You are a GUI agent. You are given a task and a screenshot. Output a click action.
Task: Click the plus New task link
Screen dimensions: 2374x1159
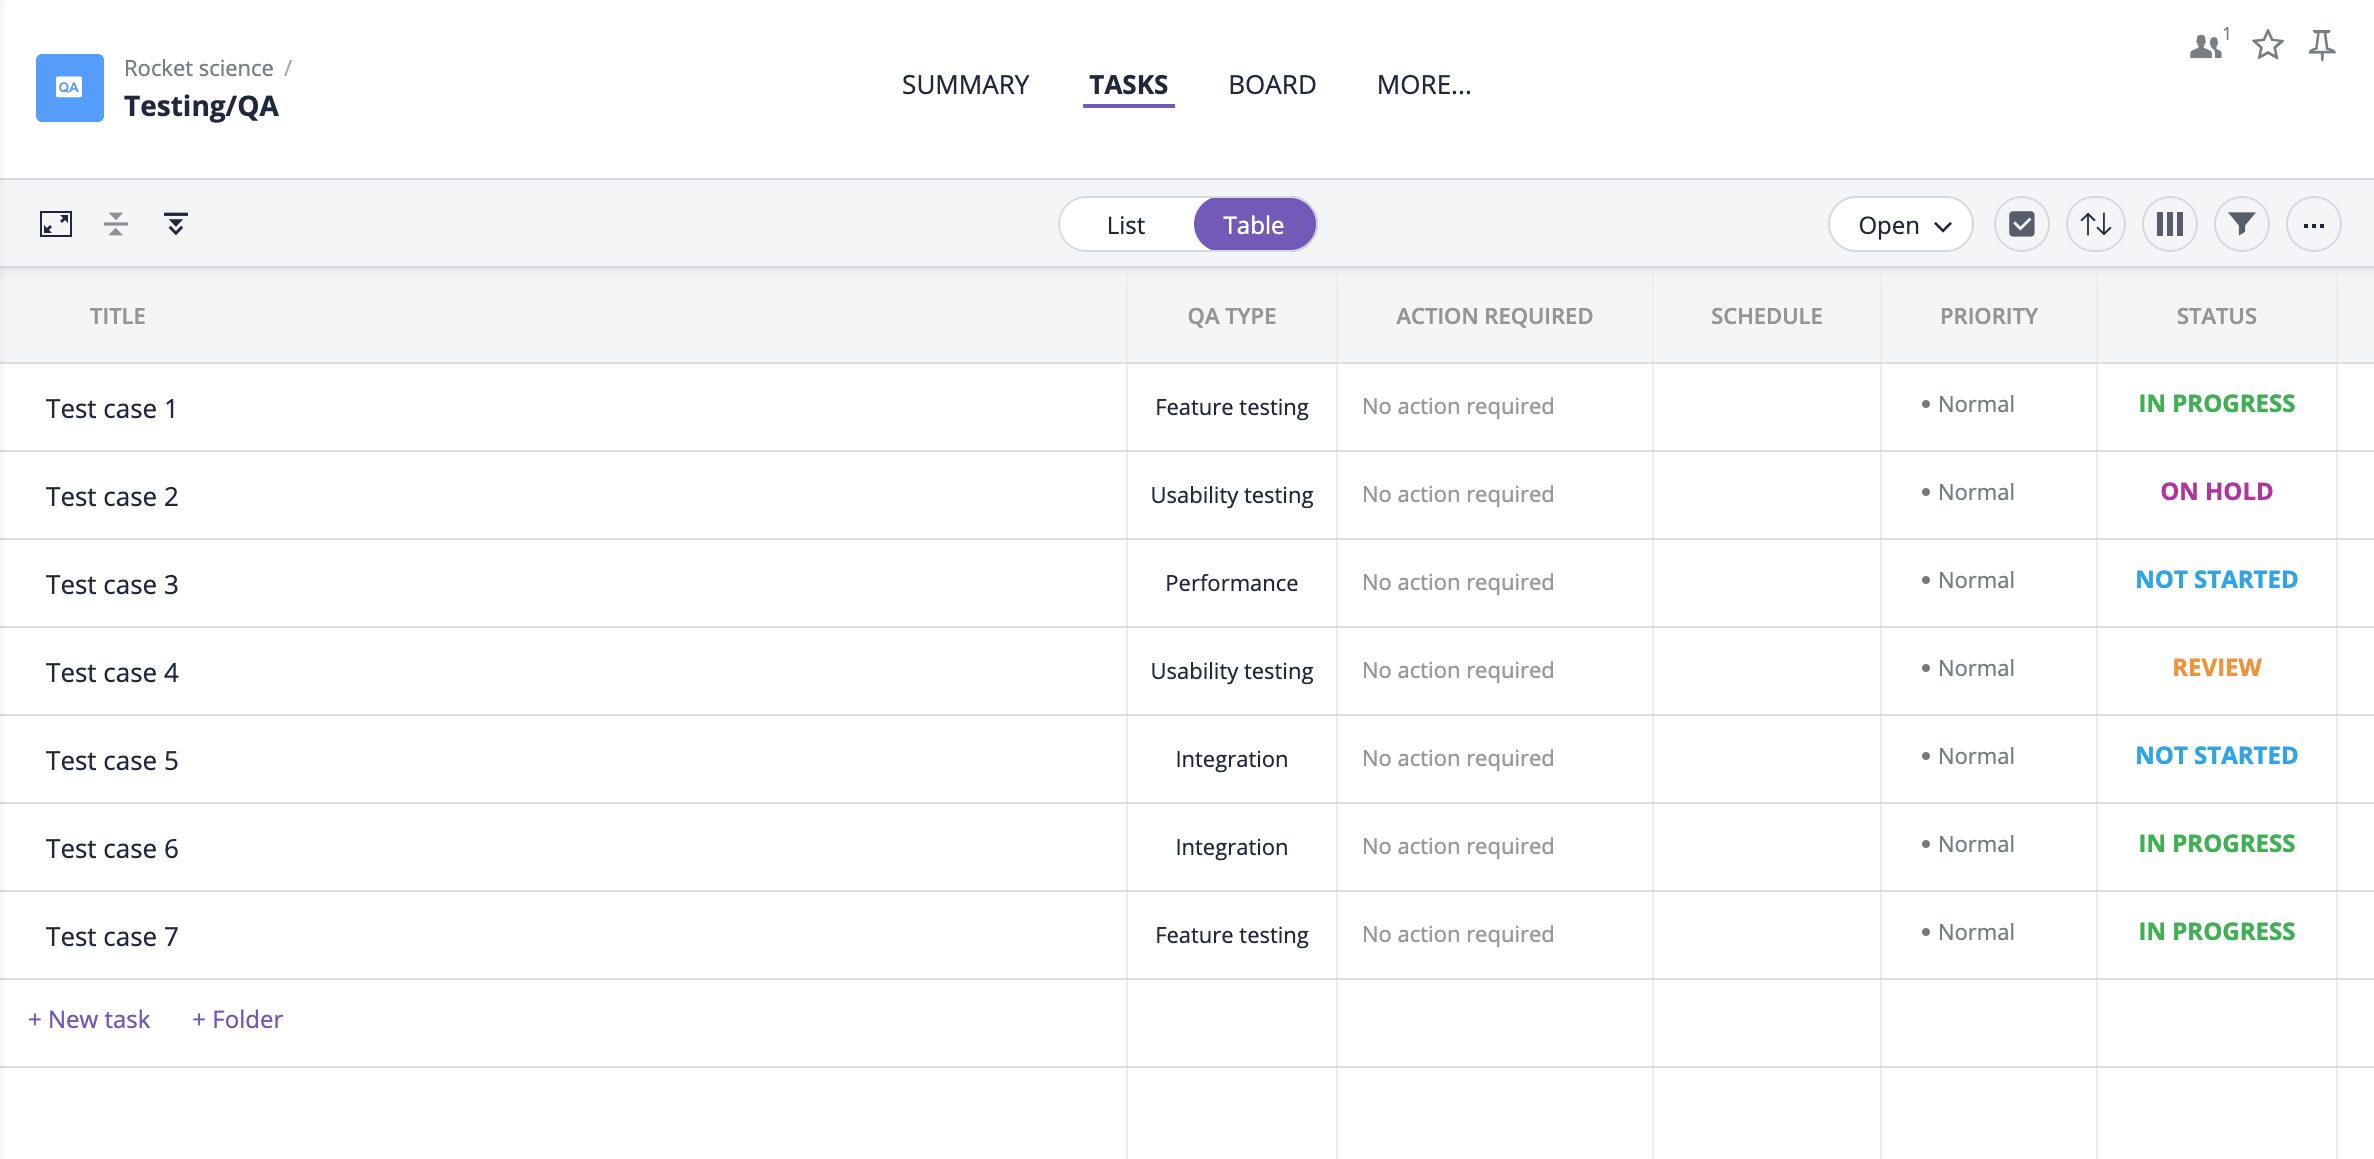(91, 1020)
